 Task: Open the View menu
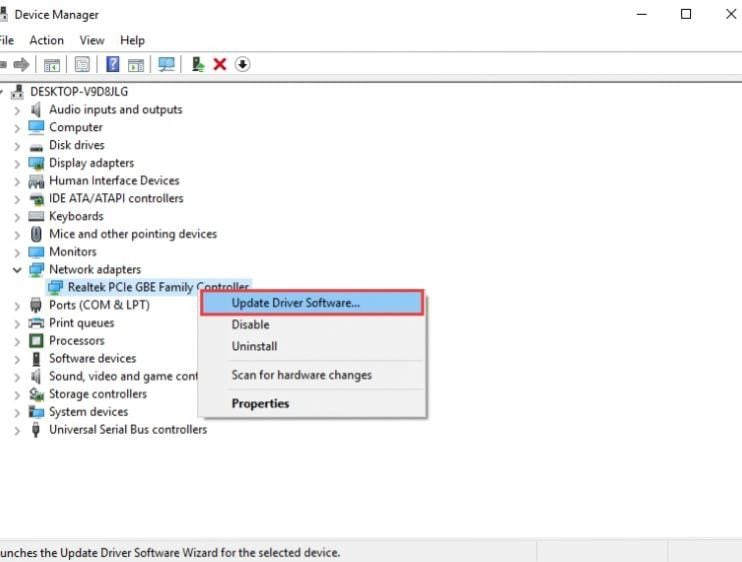coord(92,41)
